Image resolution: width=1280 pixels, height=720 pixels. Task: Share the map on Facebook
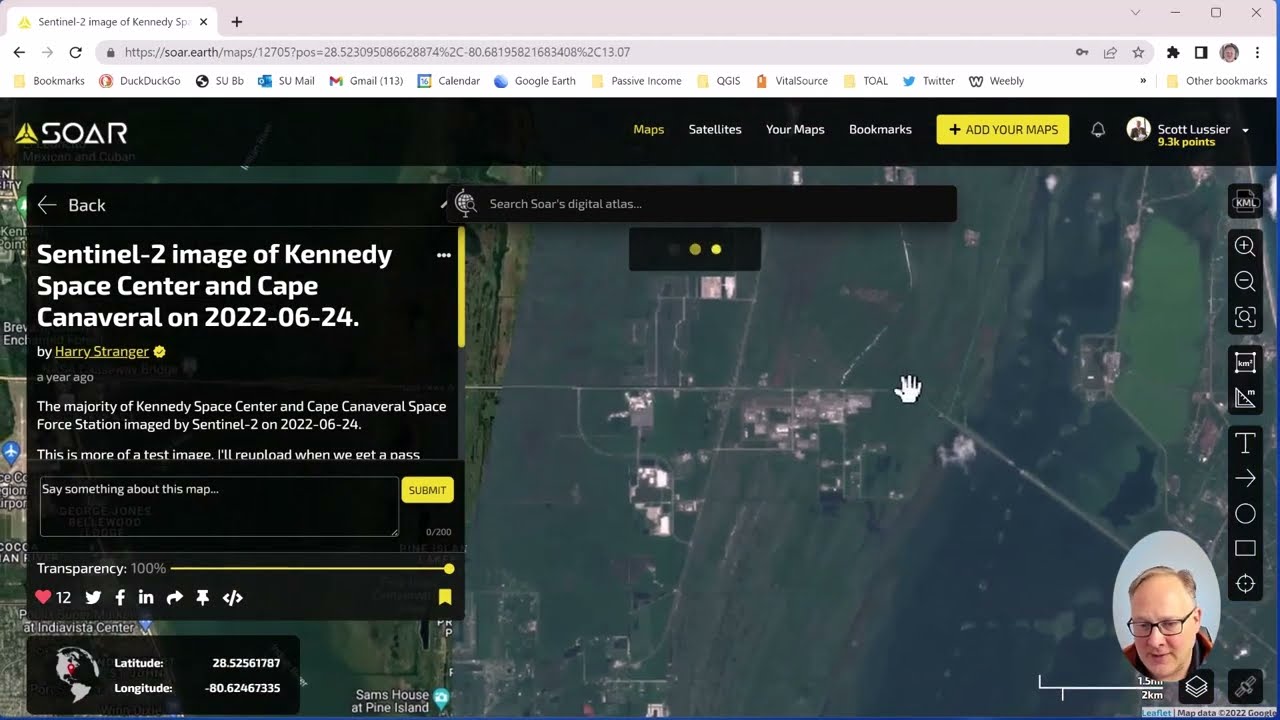(x=120, y=597)
